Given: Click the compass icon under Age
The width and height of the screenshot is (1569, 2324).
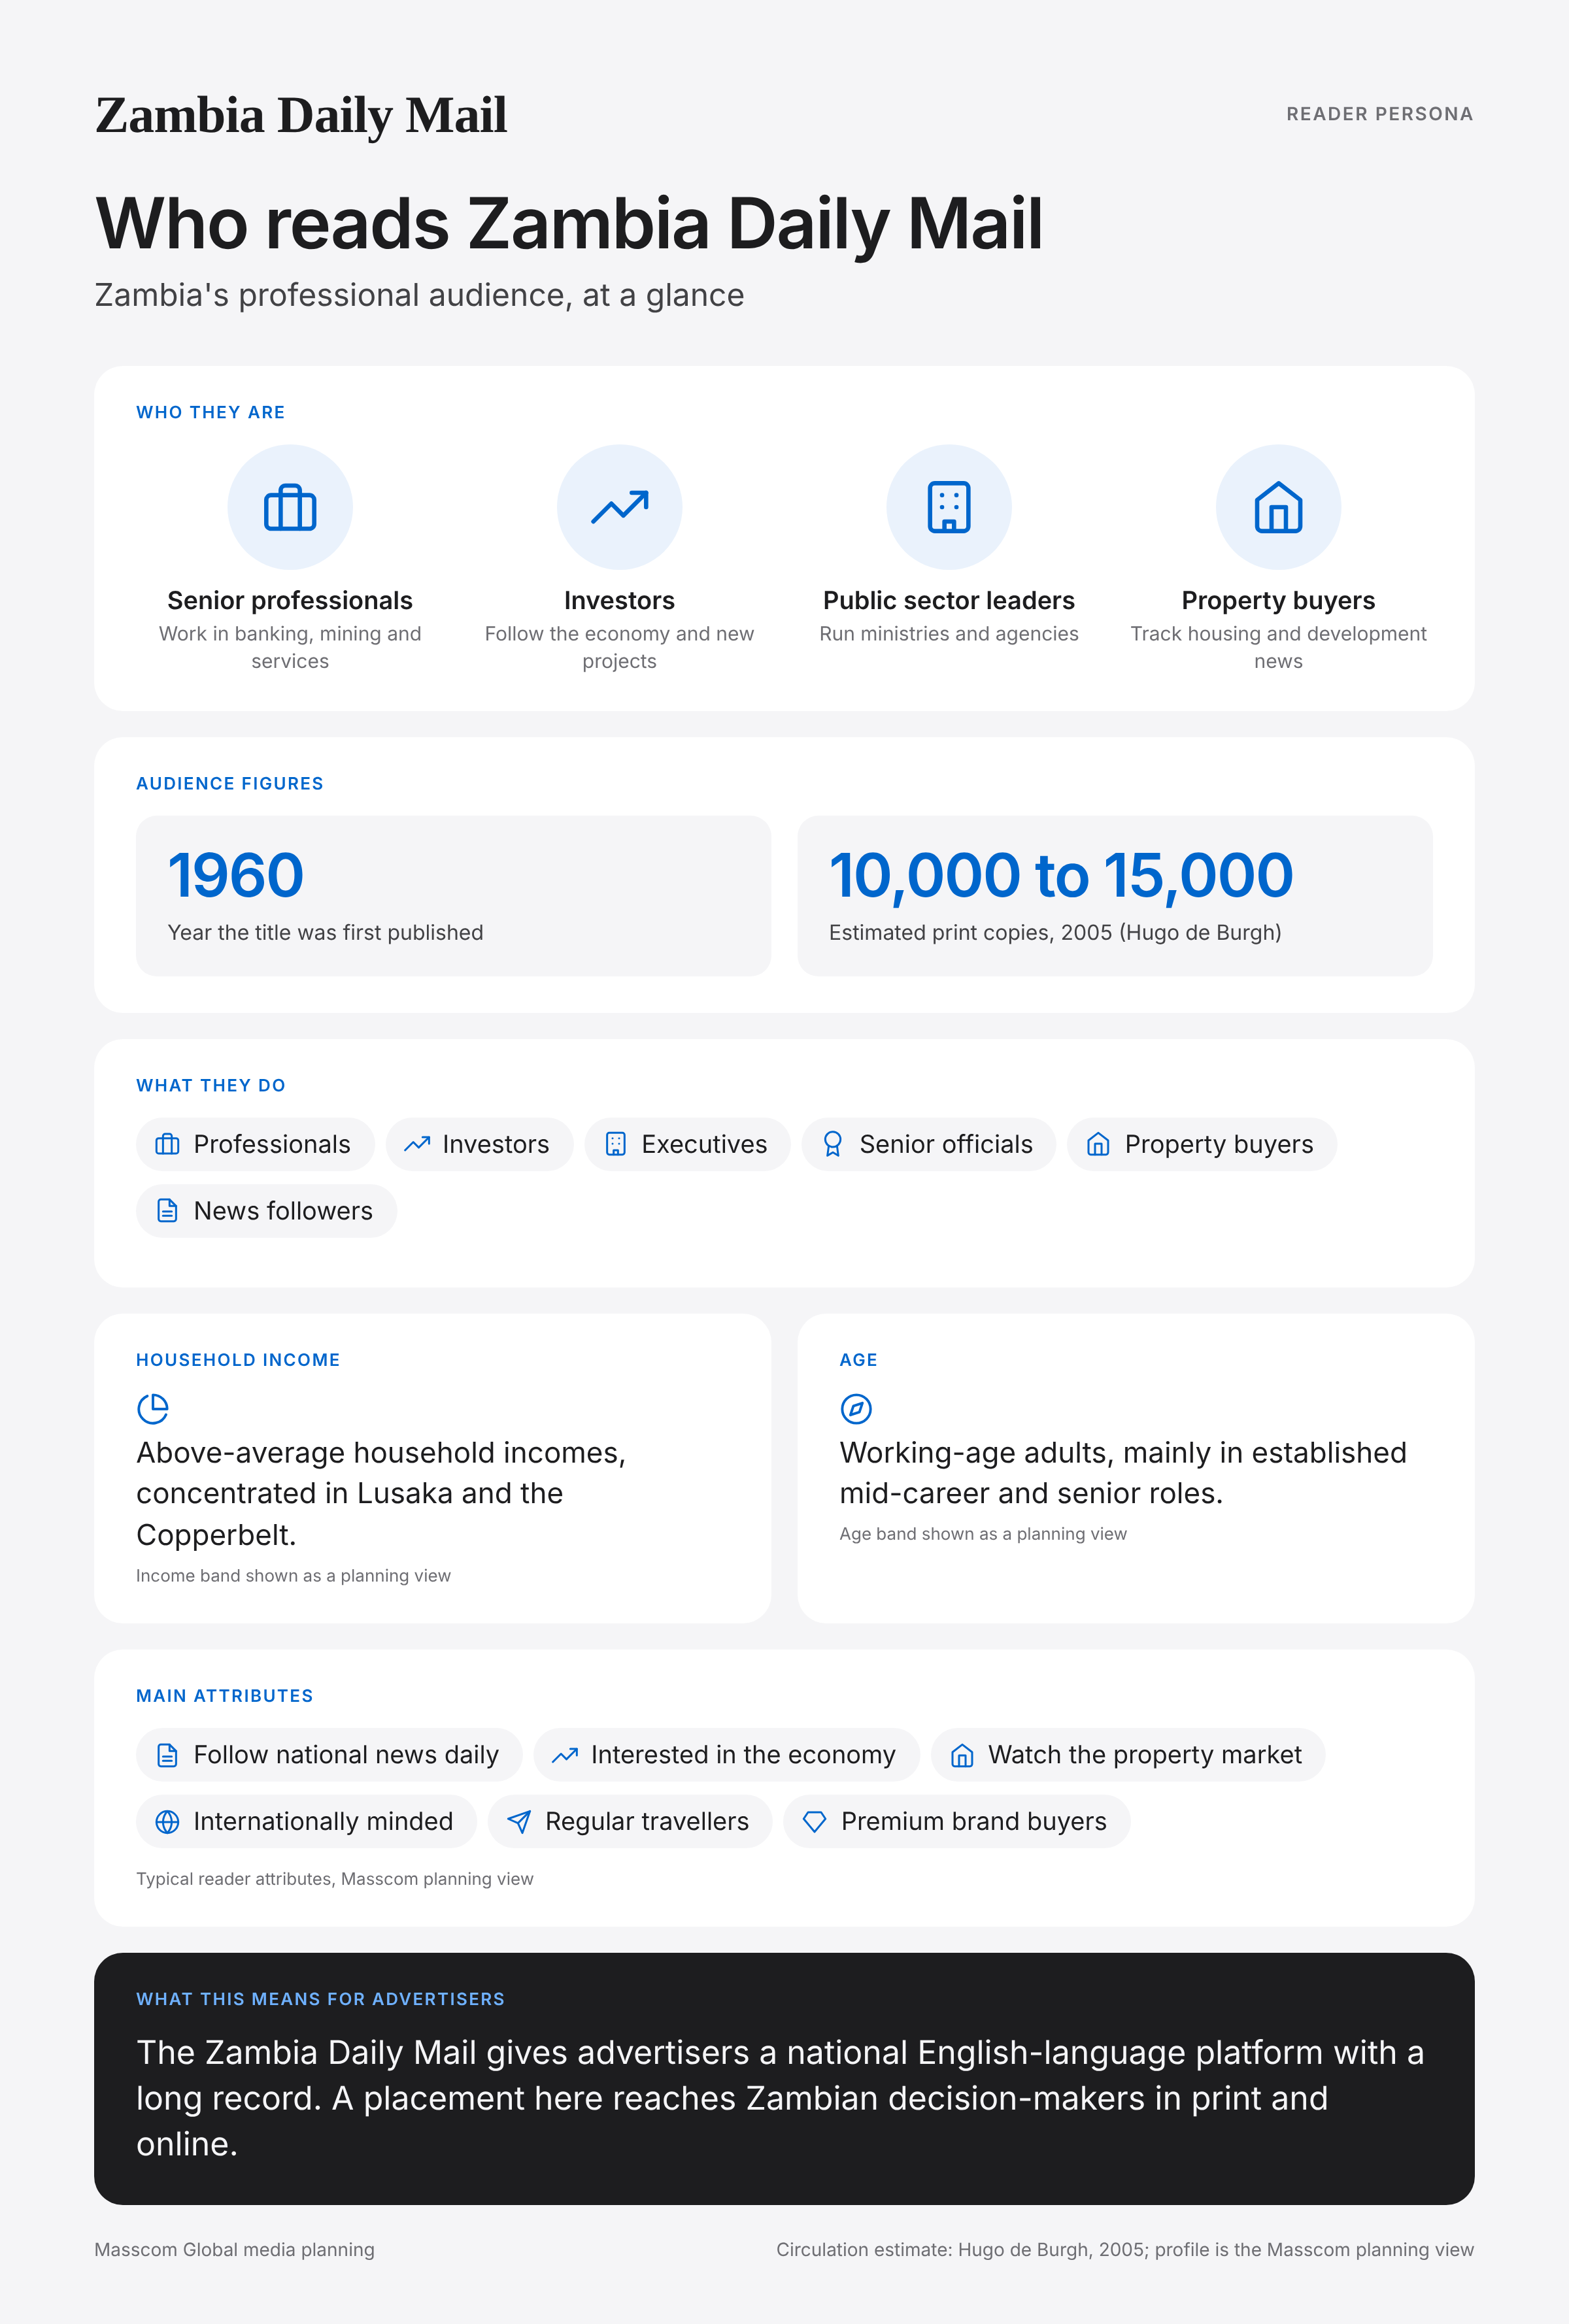Looking at the screenshot, I should [856, 1408].
